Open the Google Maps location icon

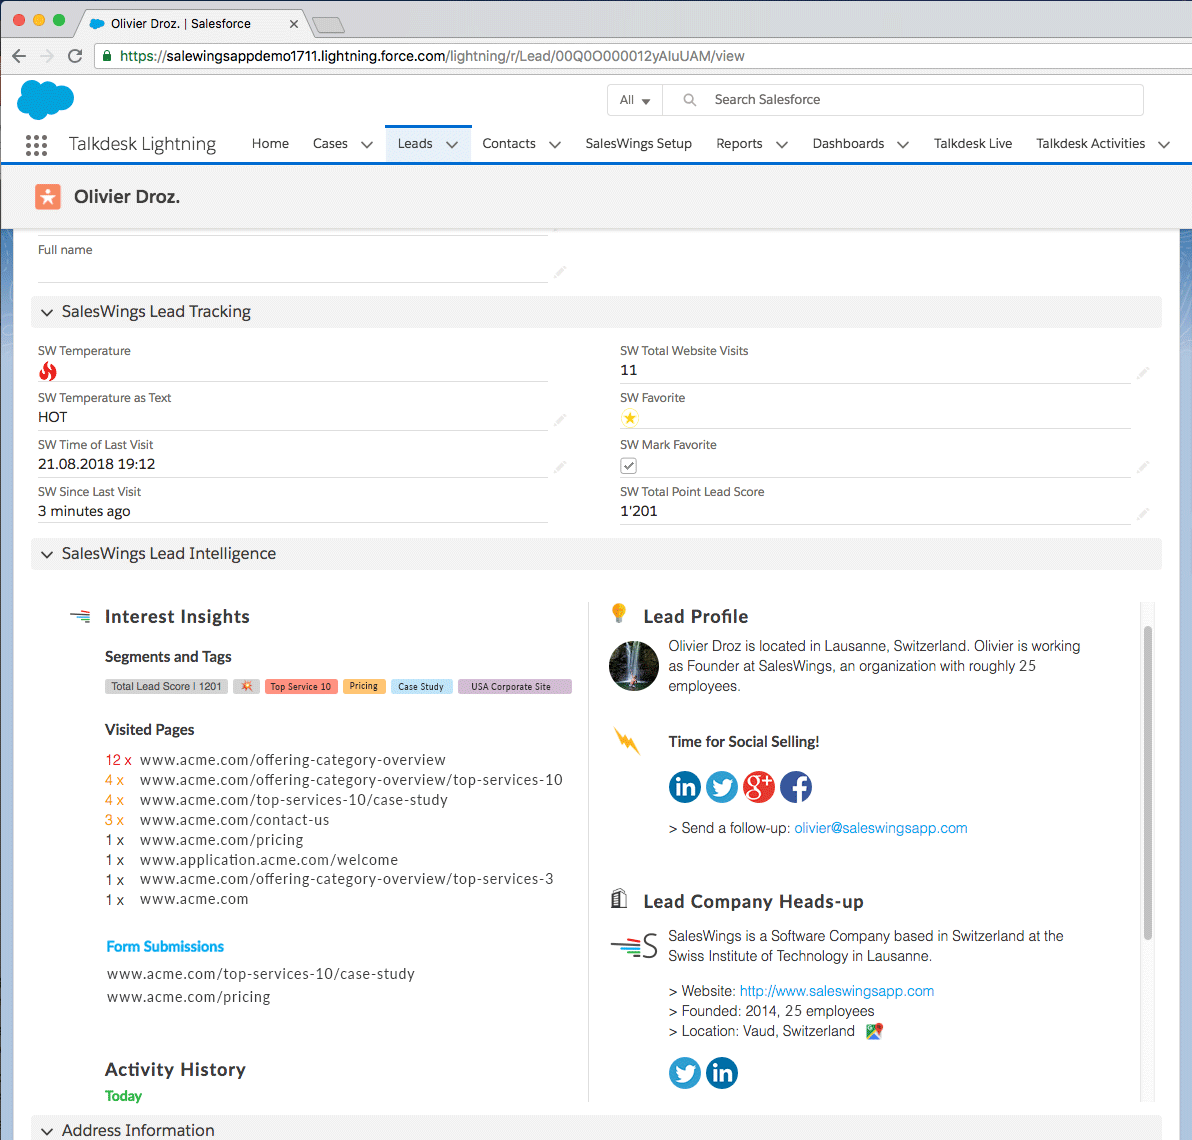click(x=874, y=1031)
